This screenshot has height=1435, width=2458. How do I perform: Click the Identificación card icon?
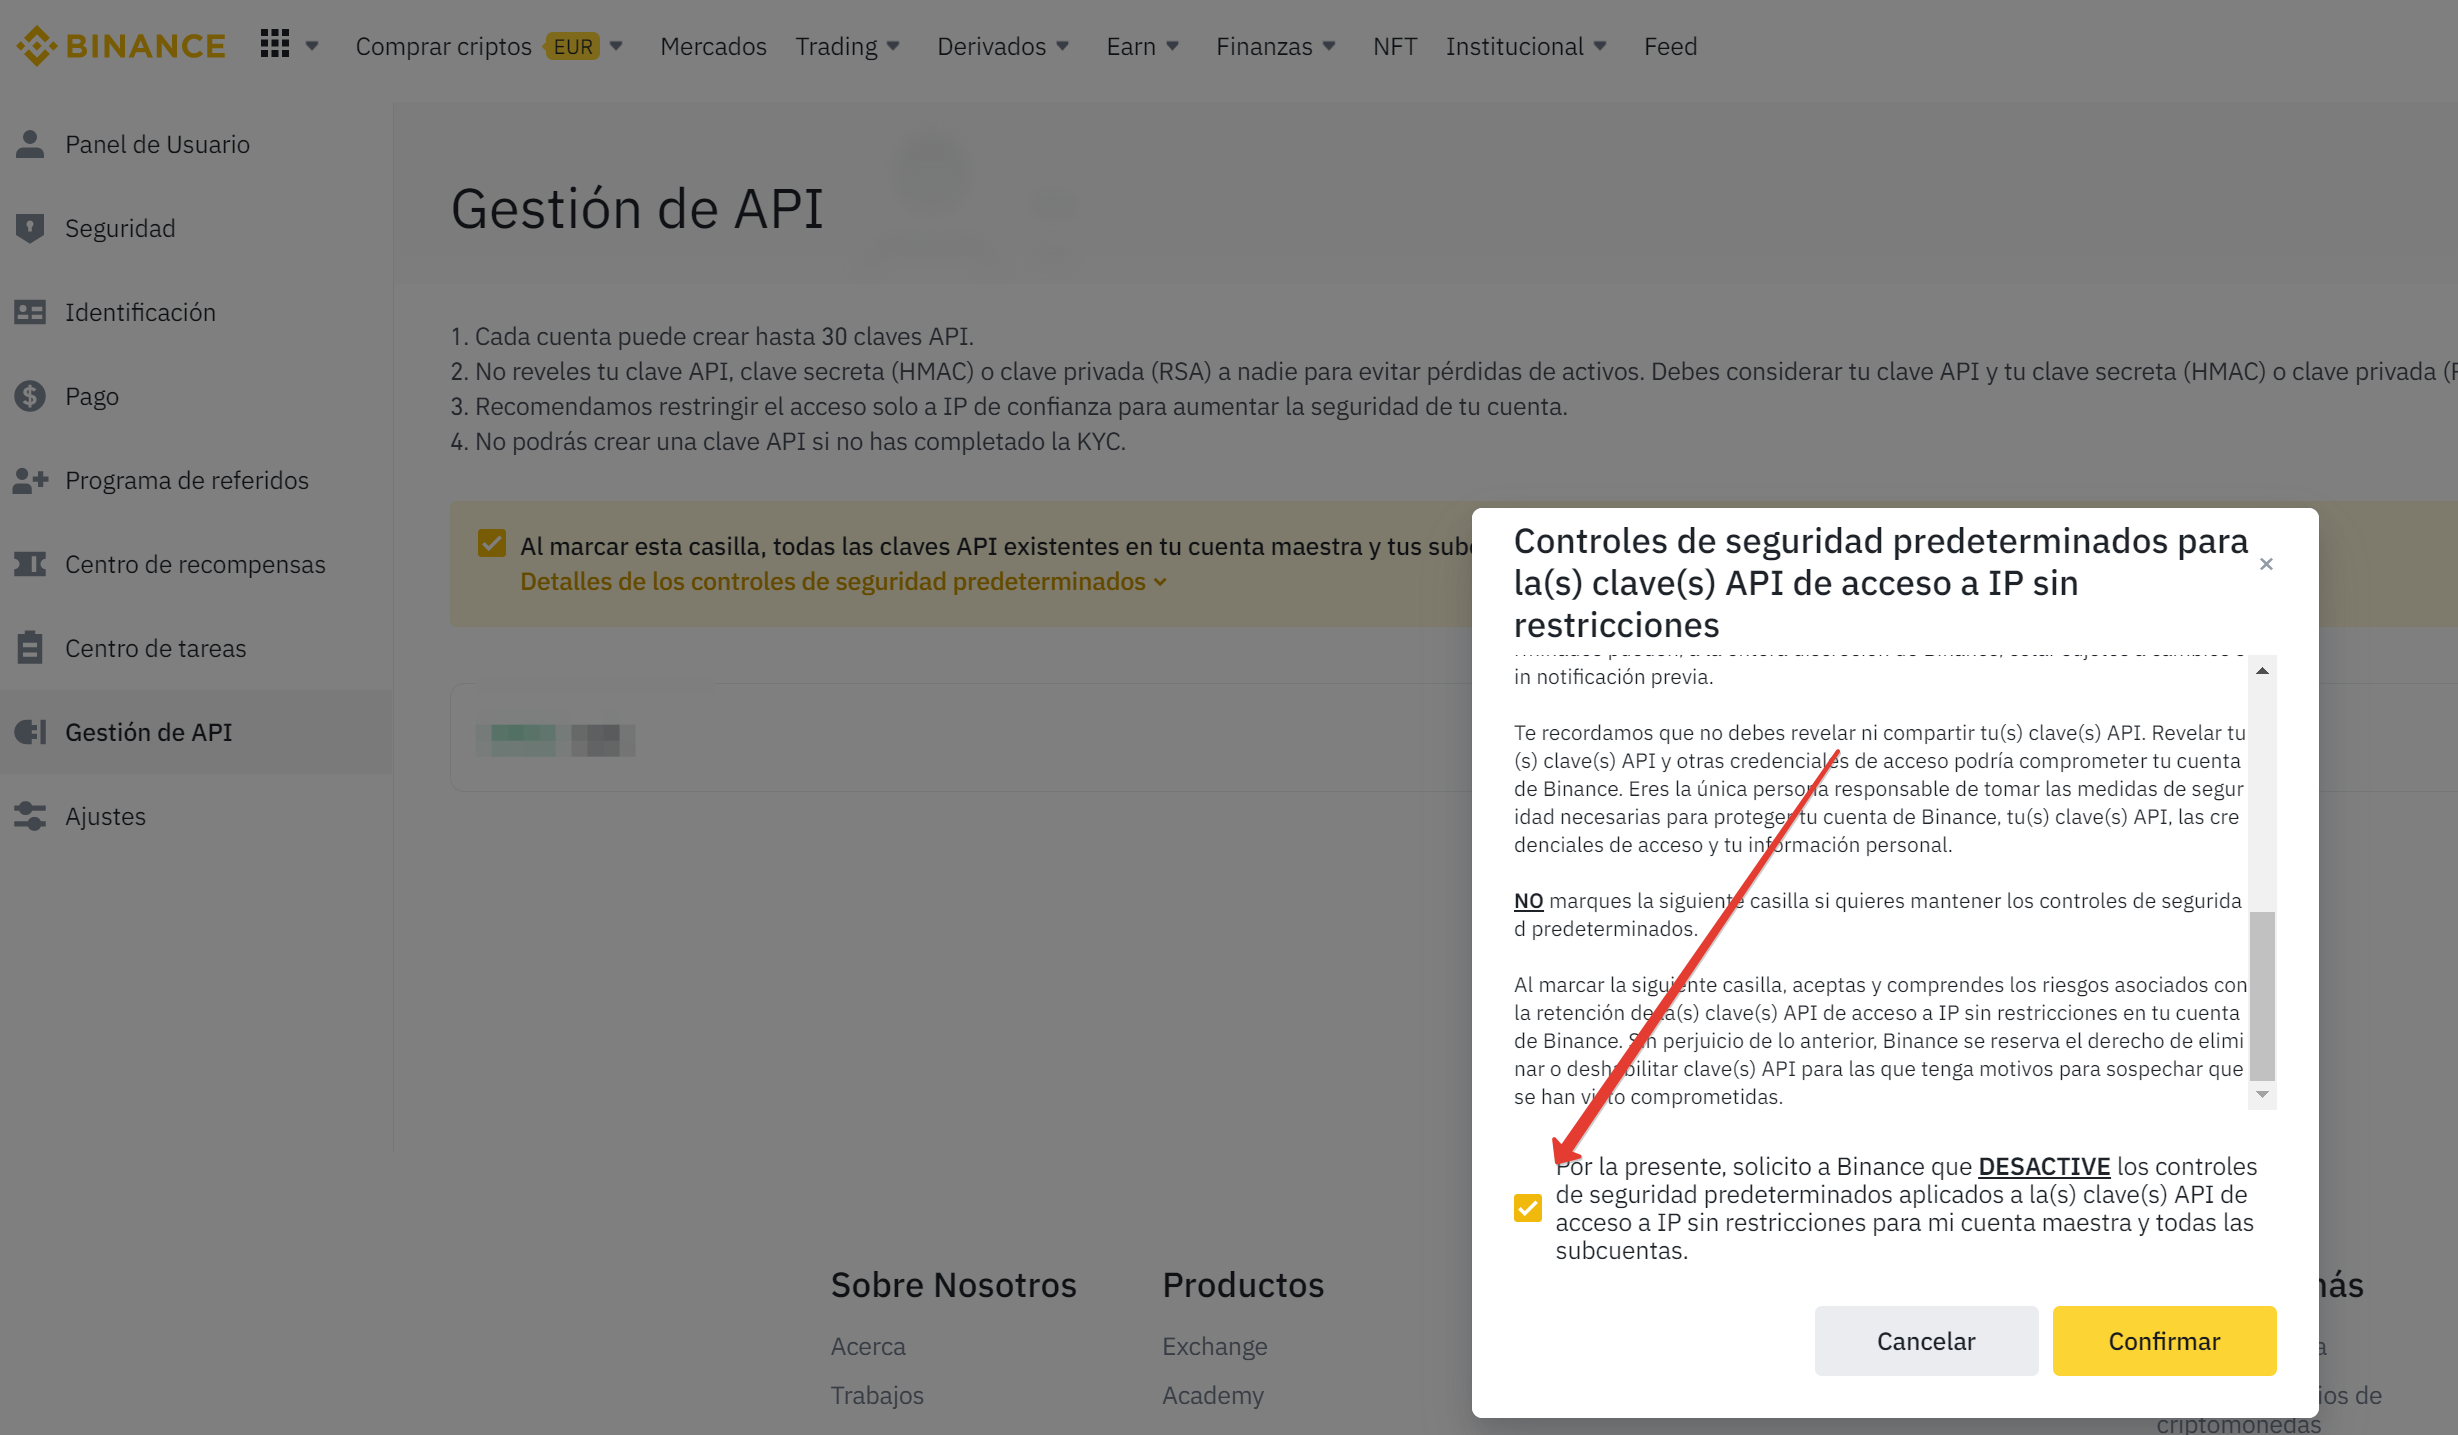click(30, 312)
